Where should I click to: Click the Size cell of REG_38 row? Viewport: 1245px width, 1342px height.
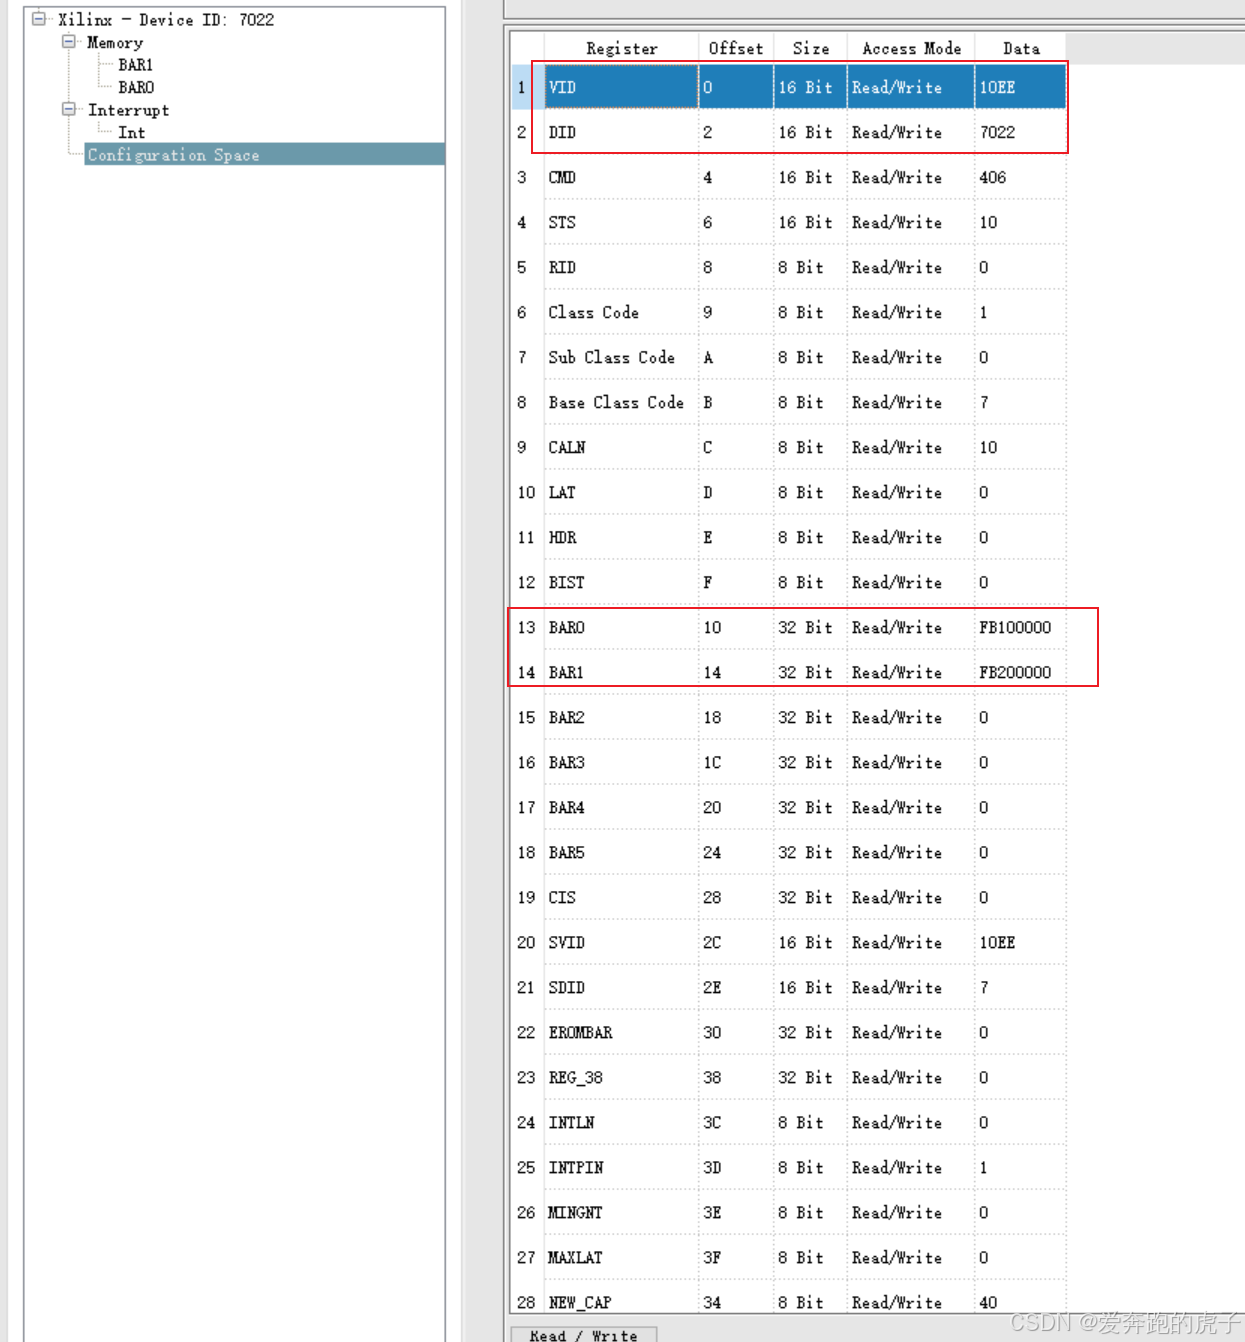[810, 1077]
